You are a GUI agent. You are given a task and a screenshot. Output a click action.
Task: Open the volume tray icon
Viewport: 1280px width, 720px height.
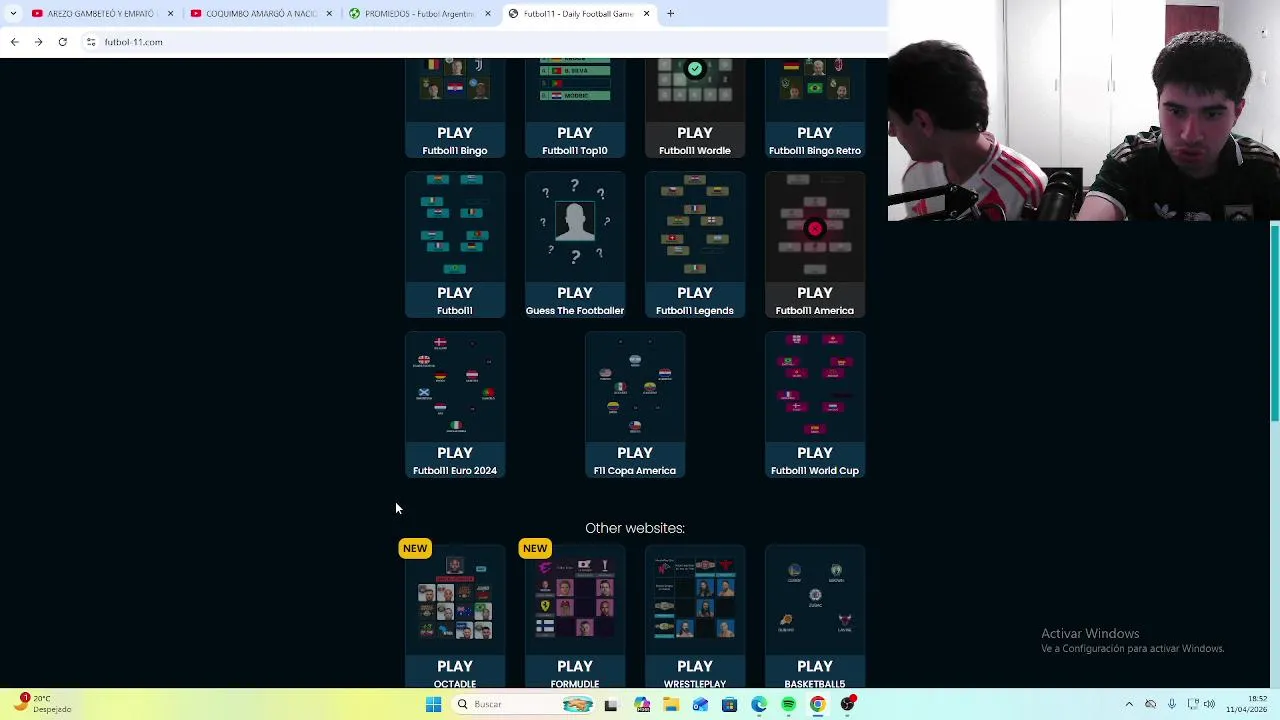click(x=1209, y=704)
